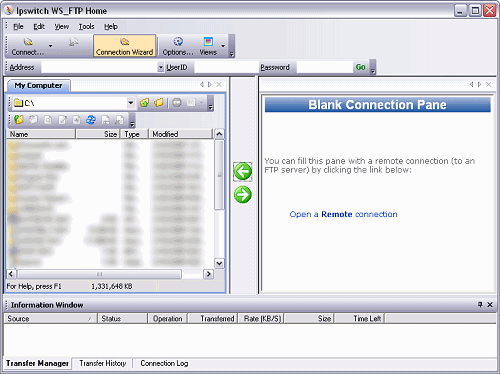Click the grayed cancel/stop icon in local toolbar
The width and height of the screenshot is (500, 374).
tap(177, 103)
